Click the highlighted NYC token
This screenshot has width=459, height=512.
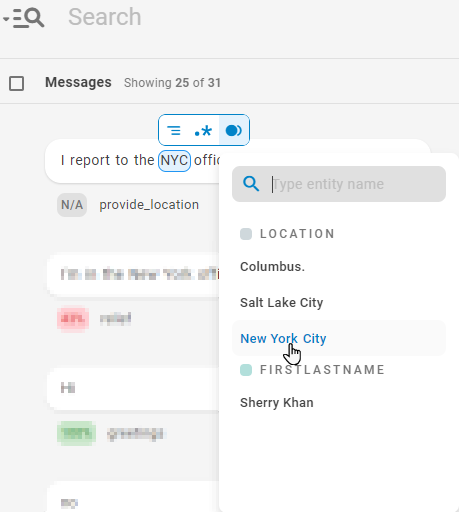tap(174, 161)
